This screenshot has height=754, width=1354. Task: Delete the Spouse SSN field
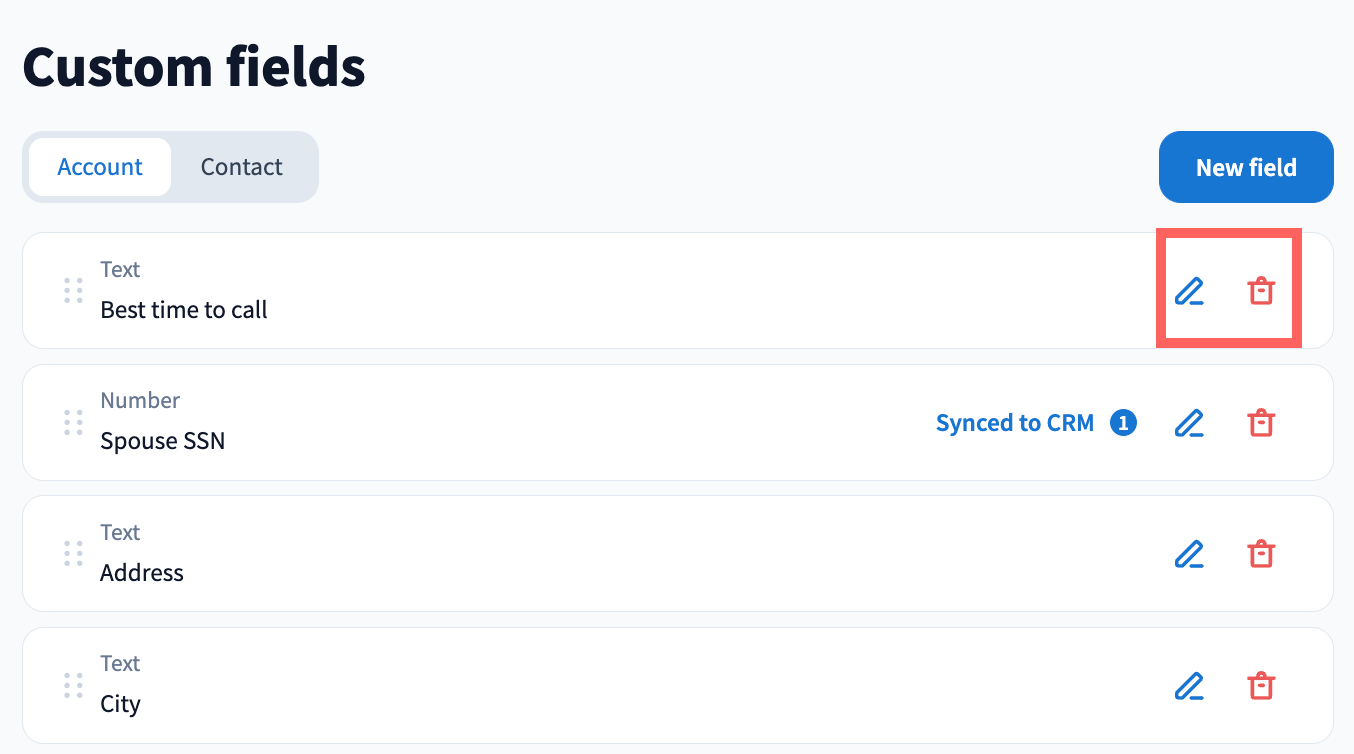[1261, 423]
